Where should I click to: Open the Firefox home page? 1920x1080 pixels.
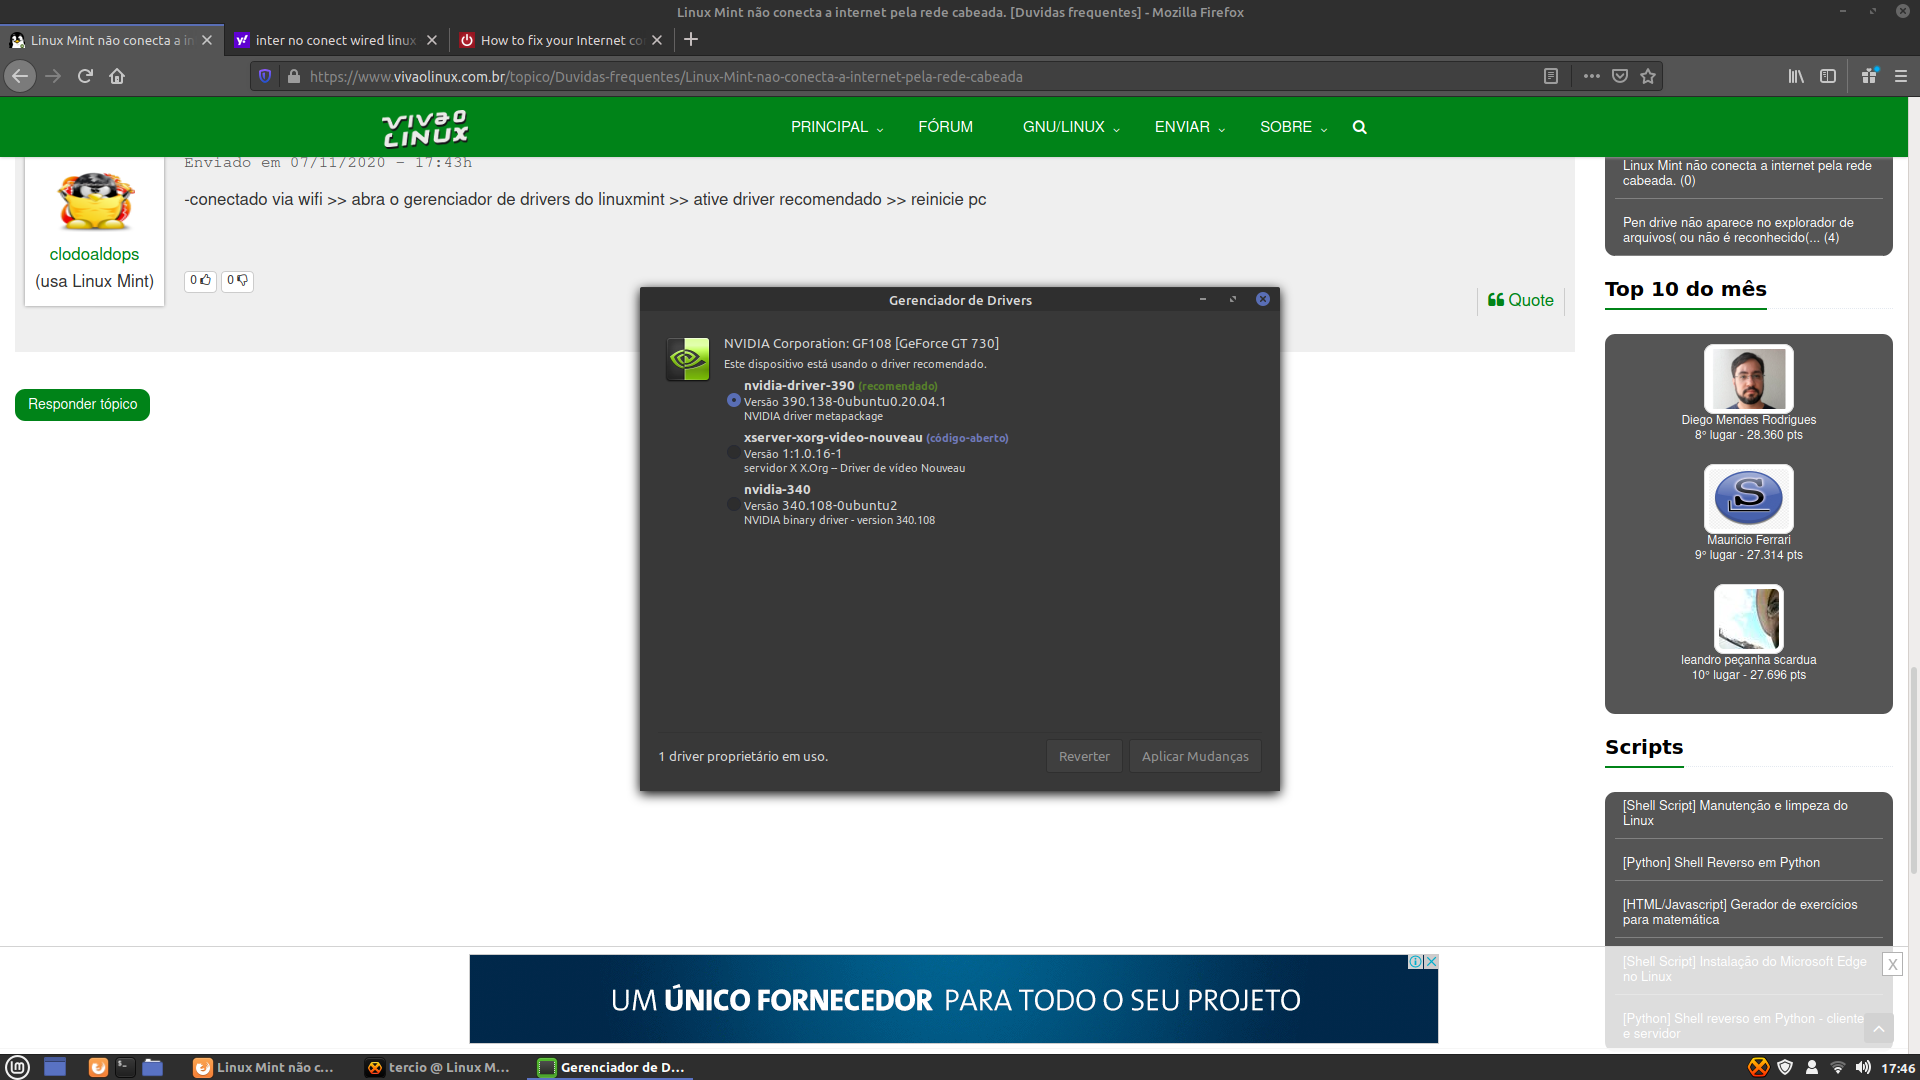coord(117,76)
